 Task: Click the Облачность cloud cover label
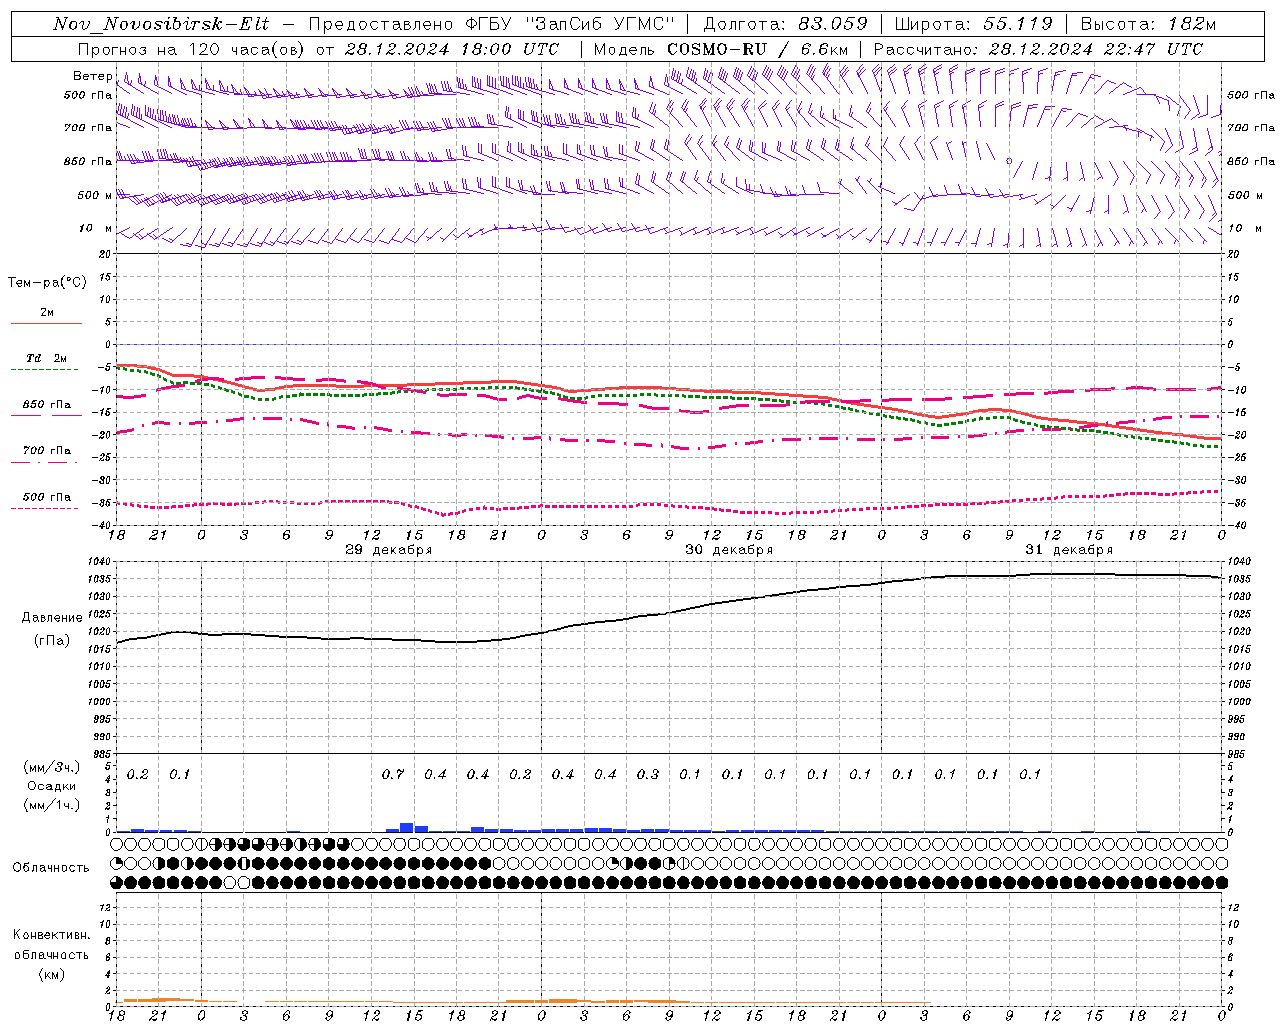click(x=51, y=867)
